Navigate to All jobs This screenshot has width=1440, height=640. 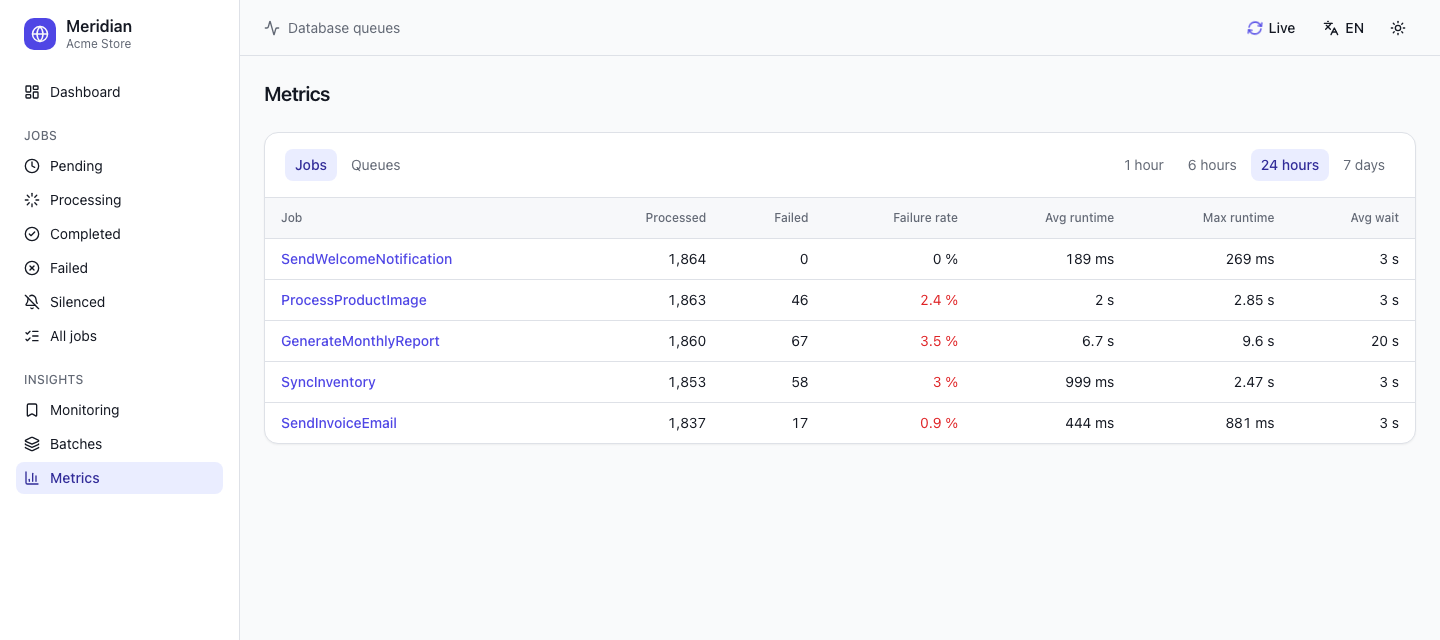click(x=119, y=336)
